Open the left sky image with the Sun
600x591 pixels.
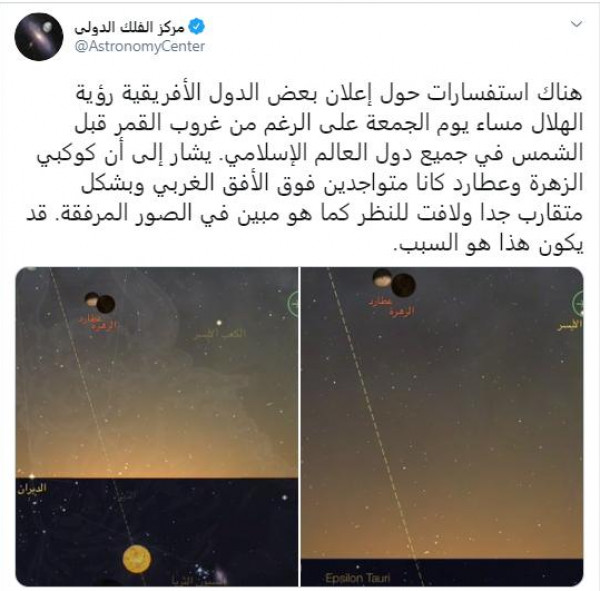coord(157,426)
